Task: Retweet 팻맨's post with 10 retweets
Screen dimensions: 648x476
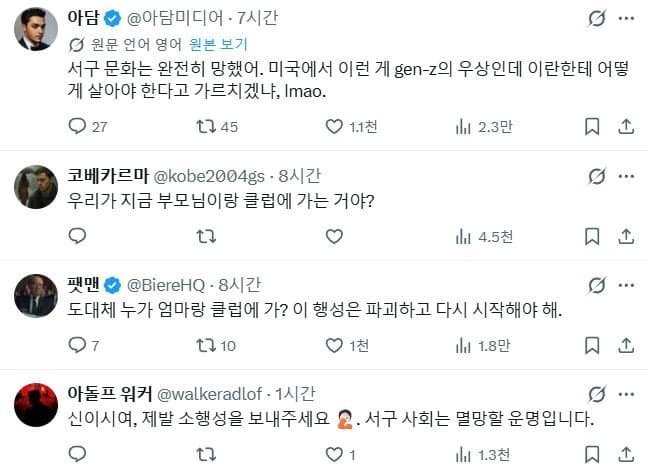Action: [x=205, y=346]
